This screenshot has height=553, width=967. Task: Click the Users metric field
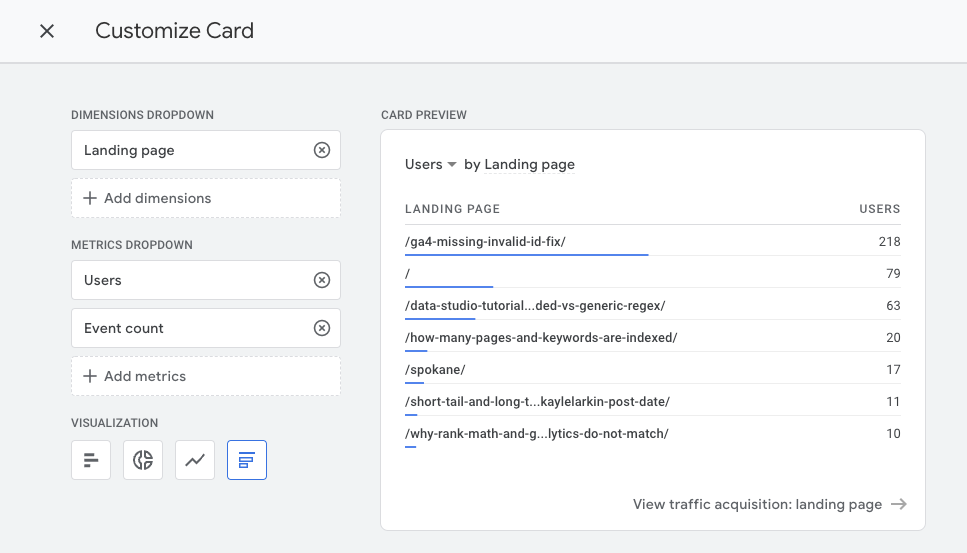(x=190, y=280)
